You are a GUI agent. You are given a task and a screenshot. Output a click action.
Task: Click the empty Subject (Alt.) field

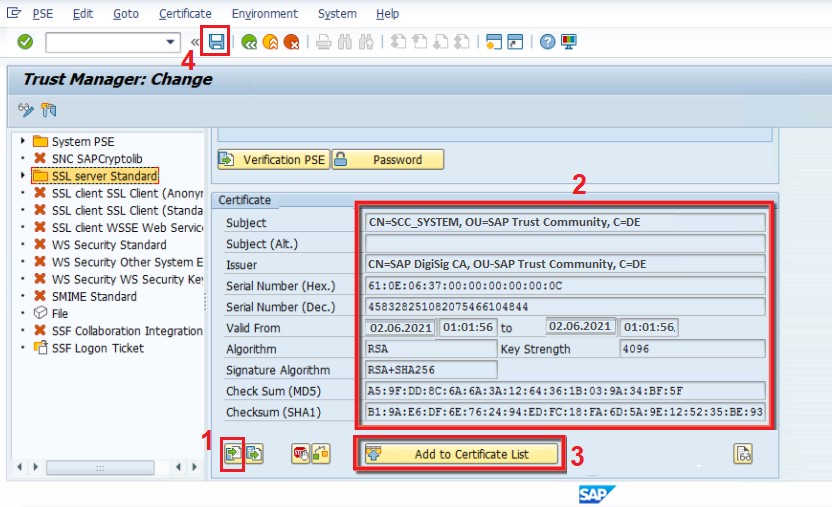pyautogui.click(x=565, y=243)
